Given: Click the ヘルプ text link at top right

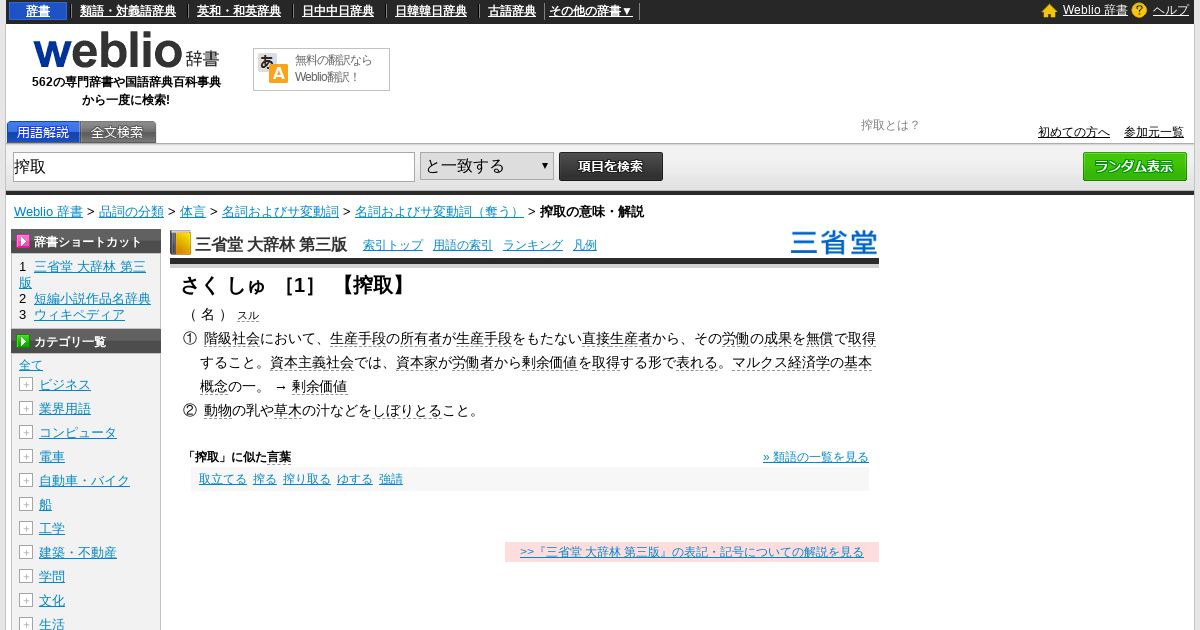Looking at the screenshot, I should click(1171, 10).
